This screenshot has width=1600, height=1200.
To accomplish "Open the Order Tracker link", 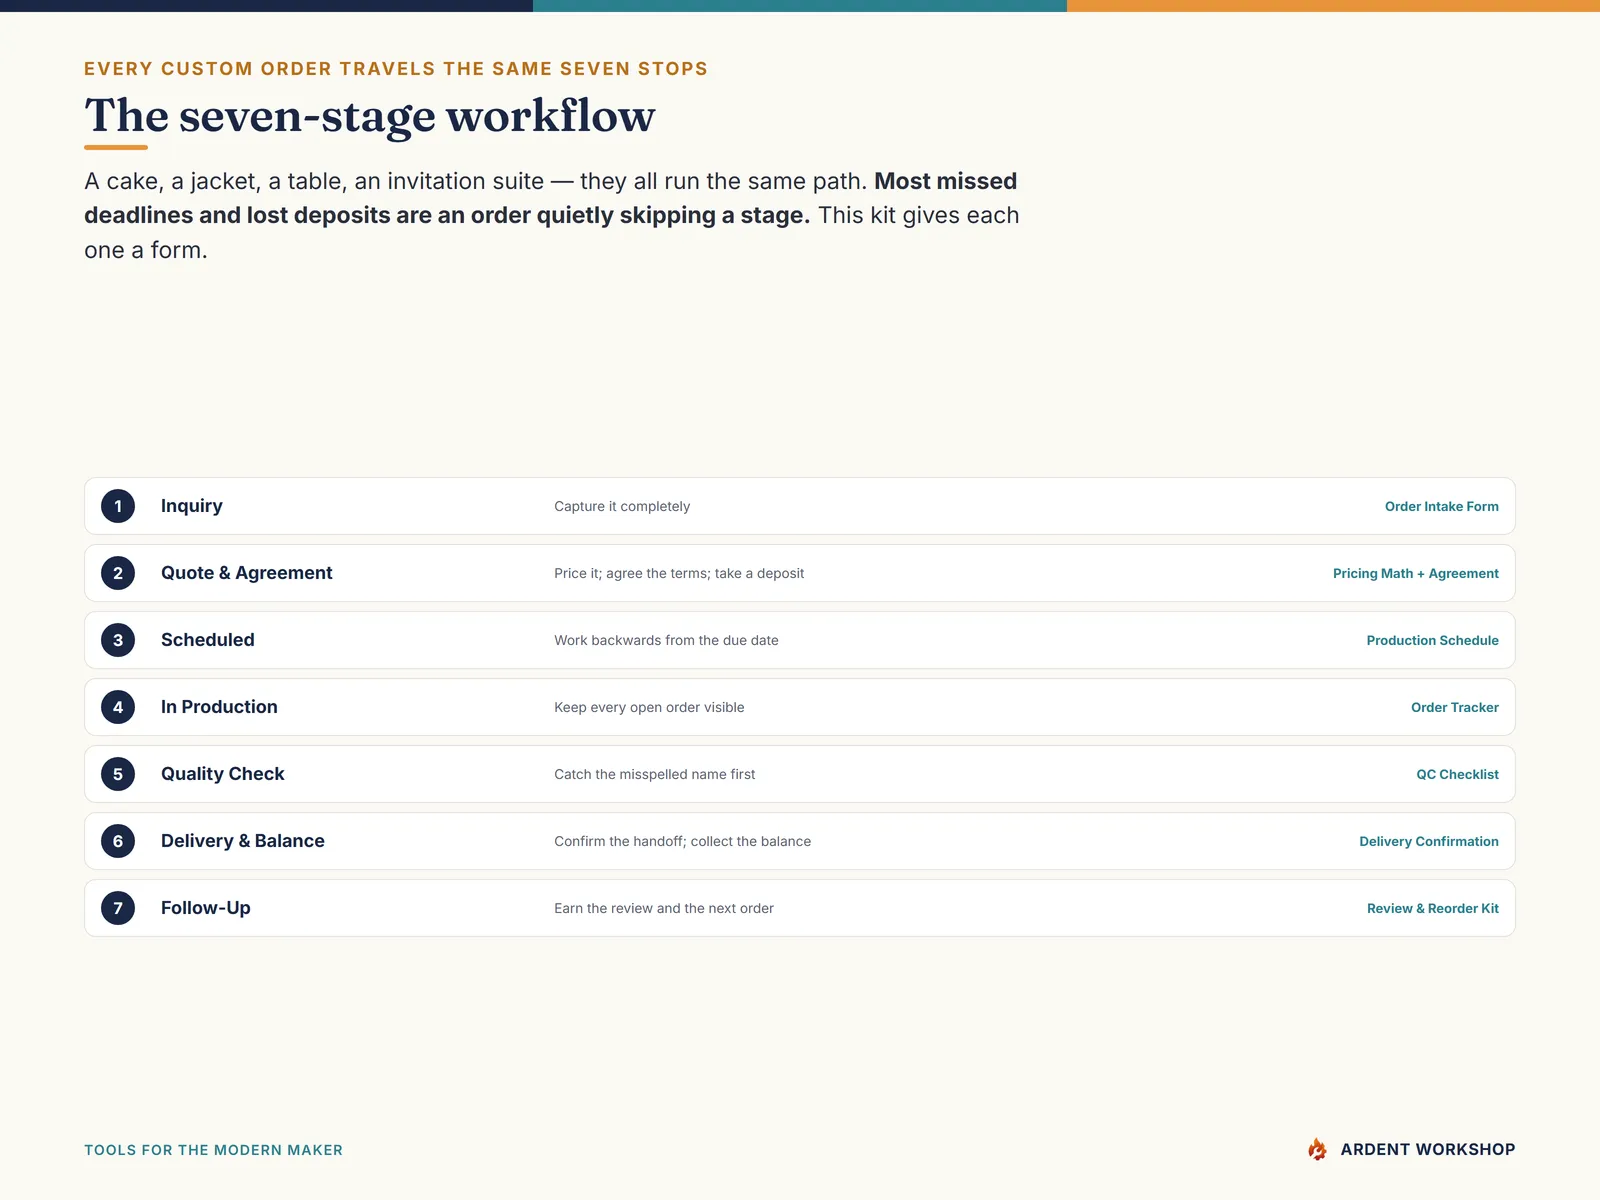I will point(1454,707).
